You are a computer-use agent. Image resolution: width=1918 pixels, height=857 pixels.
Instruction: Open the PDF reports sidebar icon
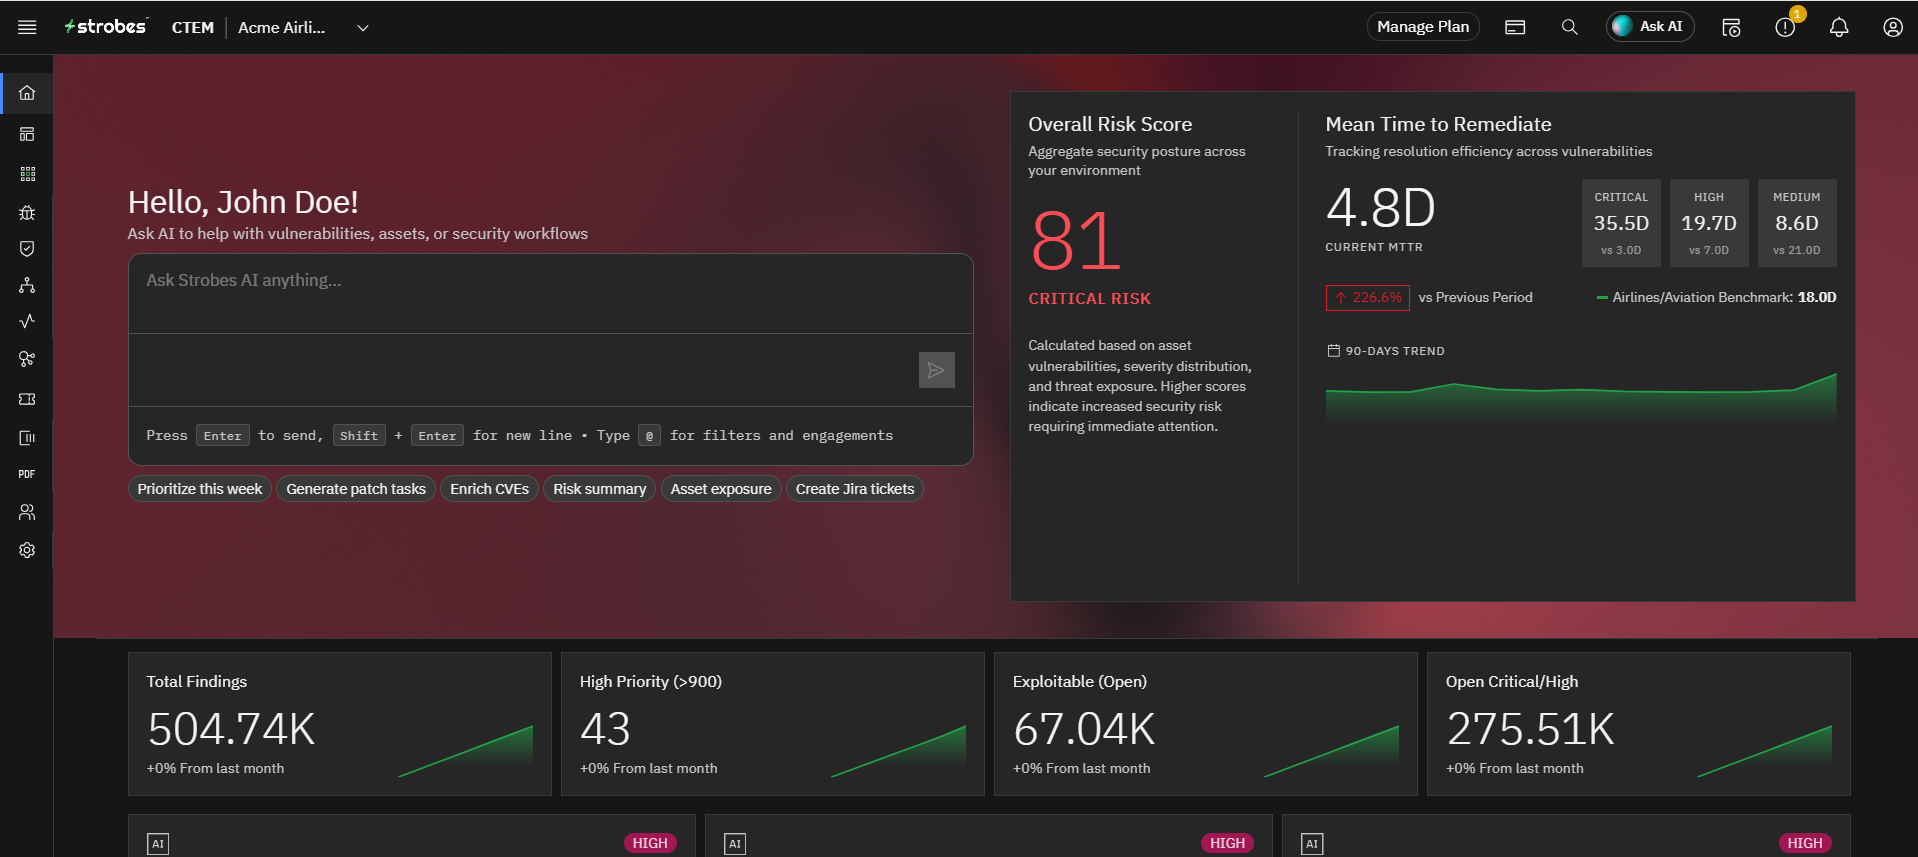(27, 474)
